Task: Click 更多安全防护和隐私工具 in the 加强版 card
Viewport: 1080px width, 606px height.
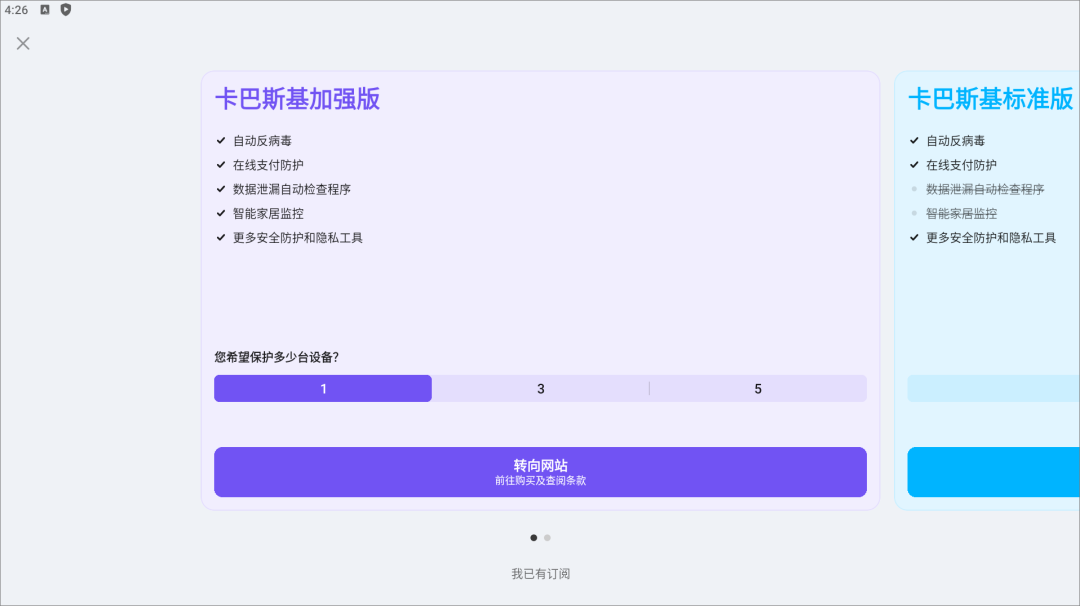Action: pyautogui.click(x=298, y=238)
